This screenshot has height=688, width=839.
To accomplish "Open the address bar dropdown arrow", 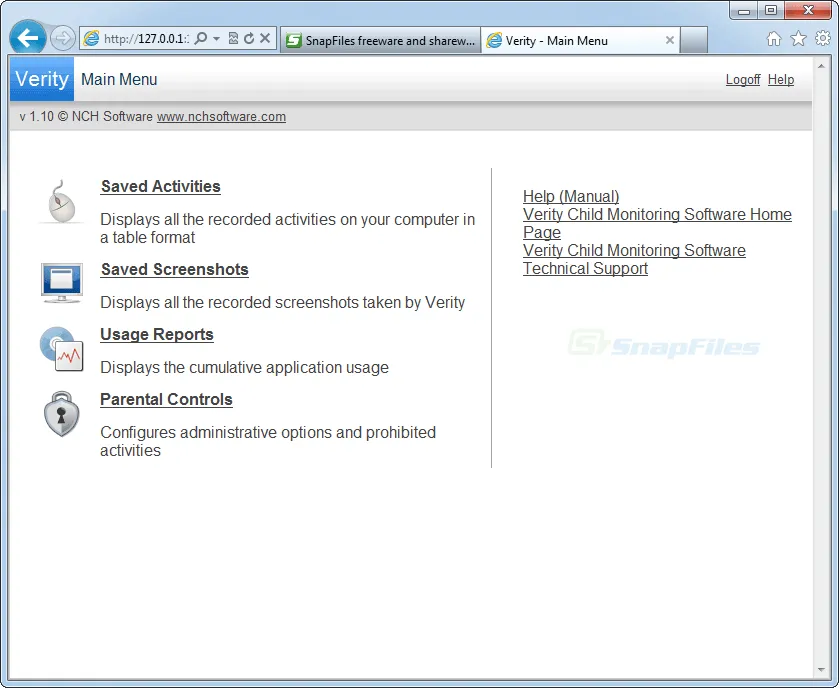I will (216, 39).
